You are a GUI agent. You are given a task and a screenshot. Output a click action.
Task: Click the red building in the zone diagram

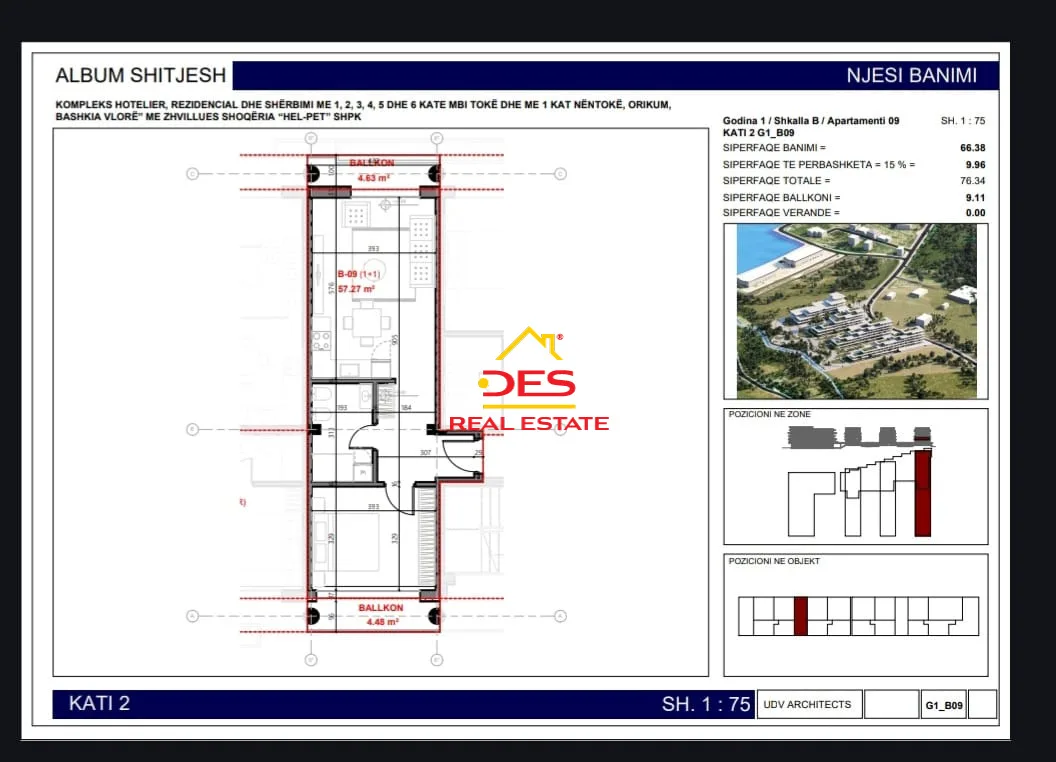923,493
